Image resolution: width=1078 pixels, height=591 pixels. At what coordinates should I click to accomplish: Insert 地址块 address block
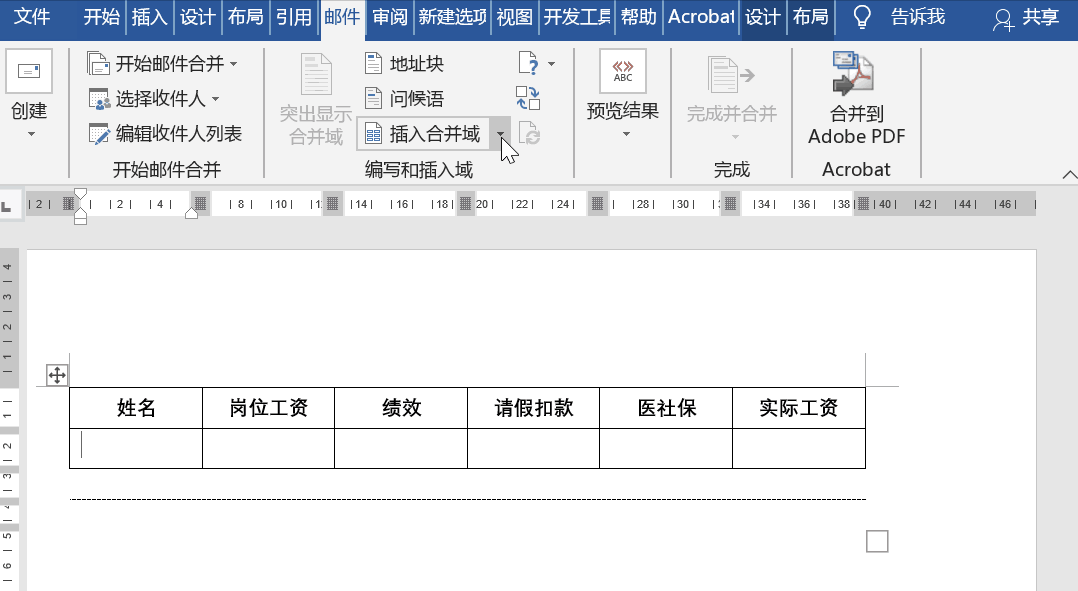(404, 64)
